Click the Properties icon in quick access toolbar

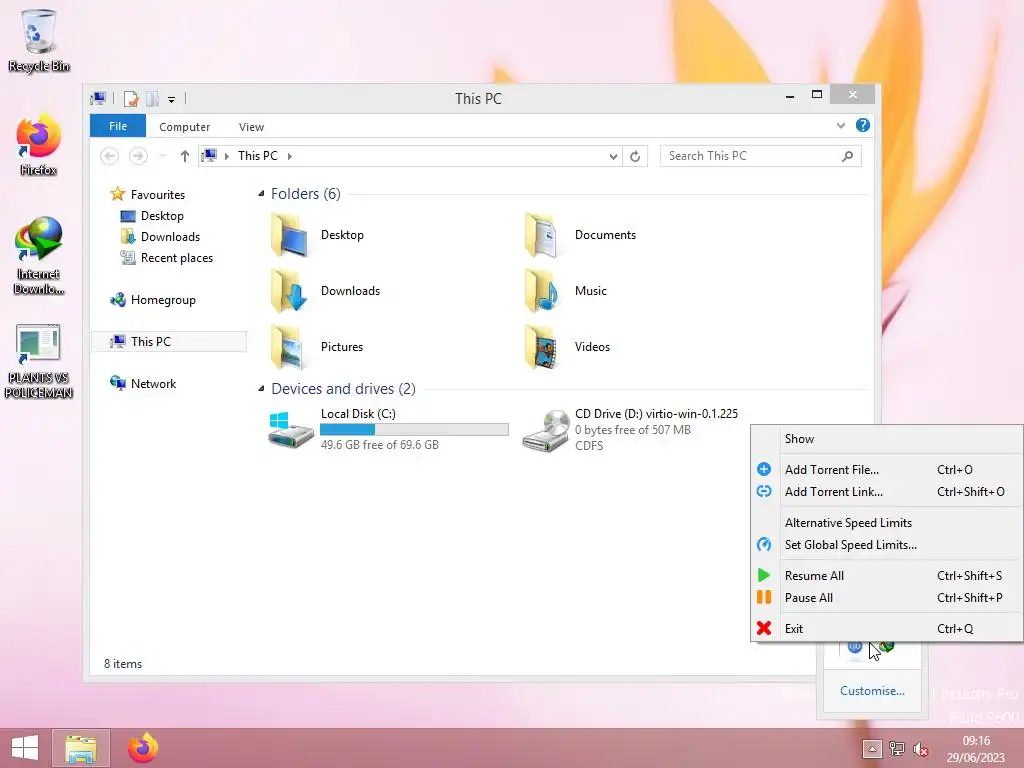[x=131, y=99]
